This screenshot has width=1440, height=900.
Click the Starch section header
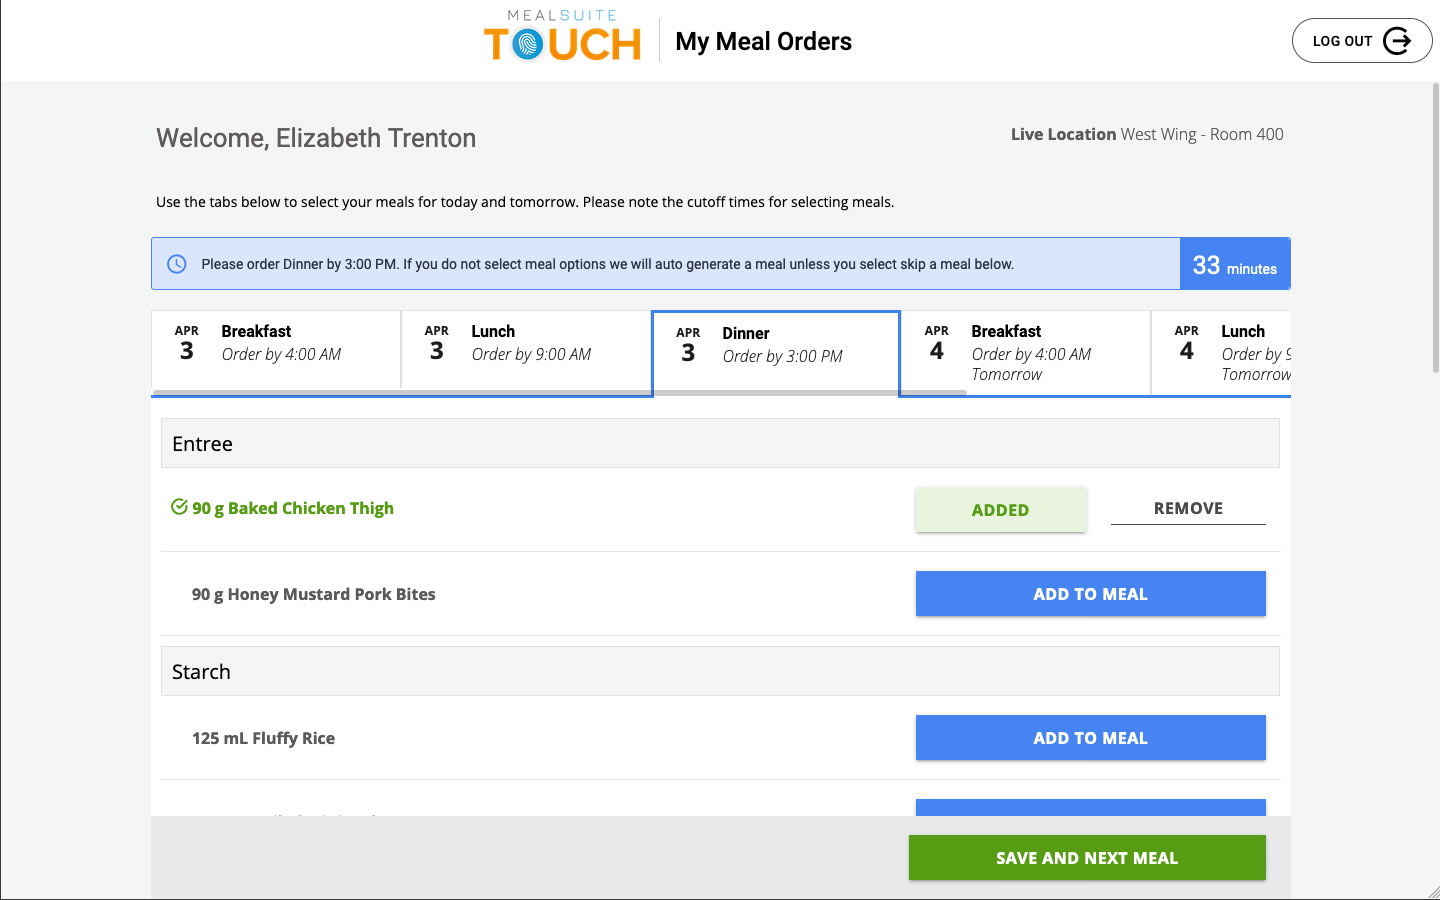pyautogui.click(x=720, y=672)
